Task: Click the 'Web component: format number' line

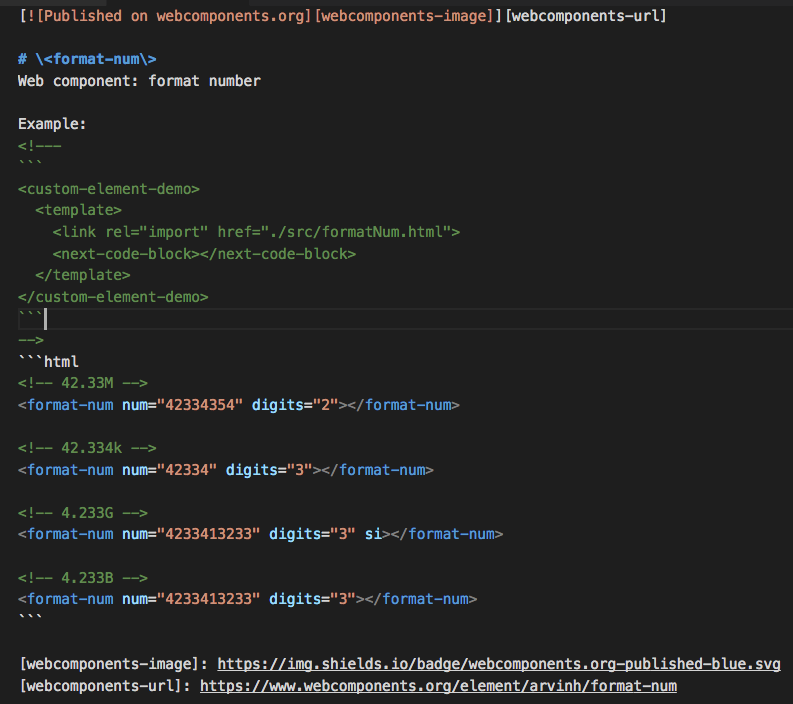Action: [139, 81]
